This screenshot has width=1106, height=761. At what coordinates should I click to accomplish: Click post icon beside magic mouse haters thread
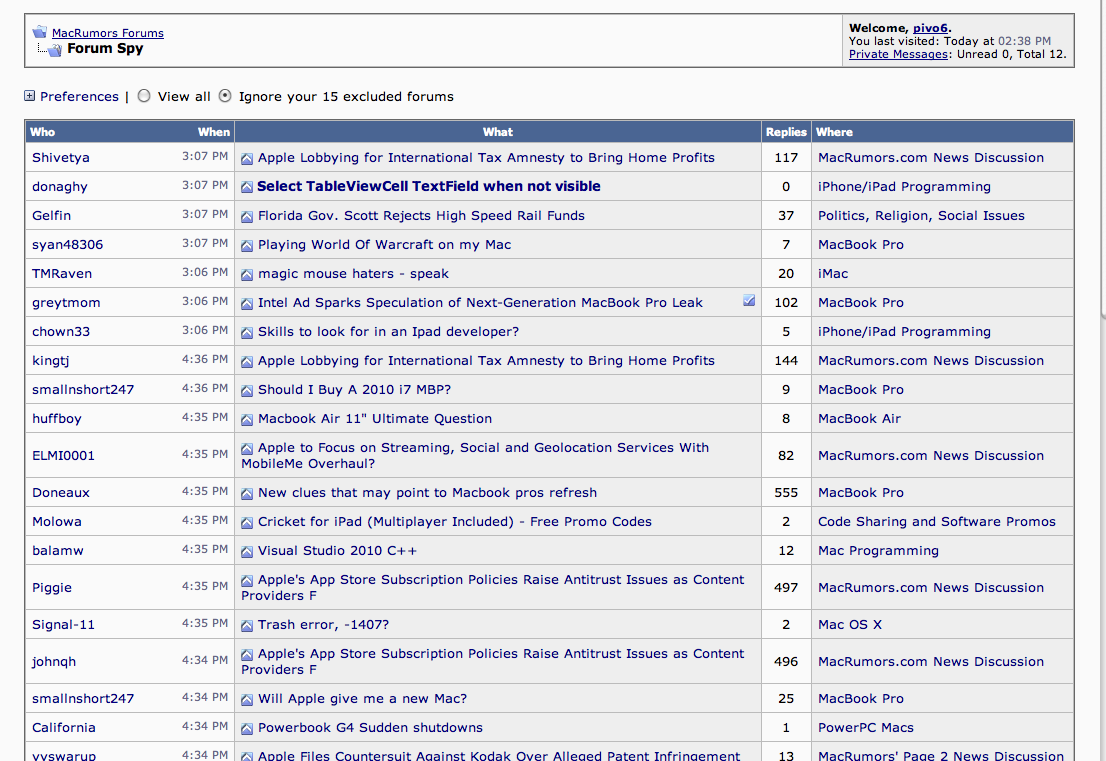point(247,274)
